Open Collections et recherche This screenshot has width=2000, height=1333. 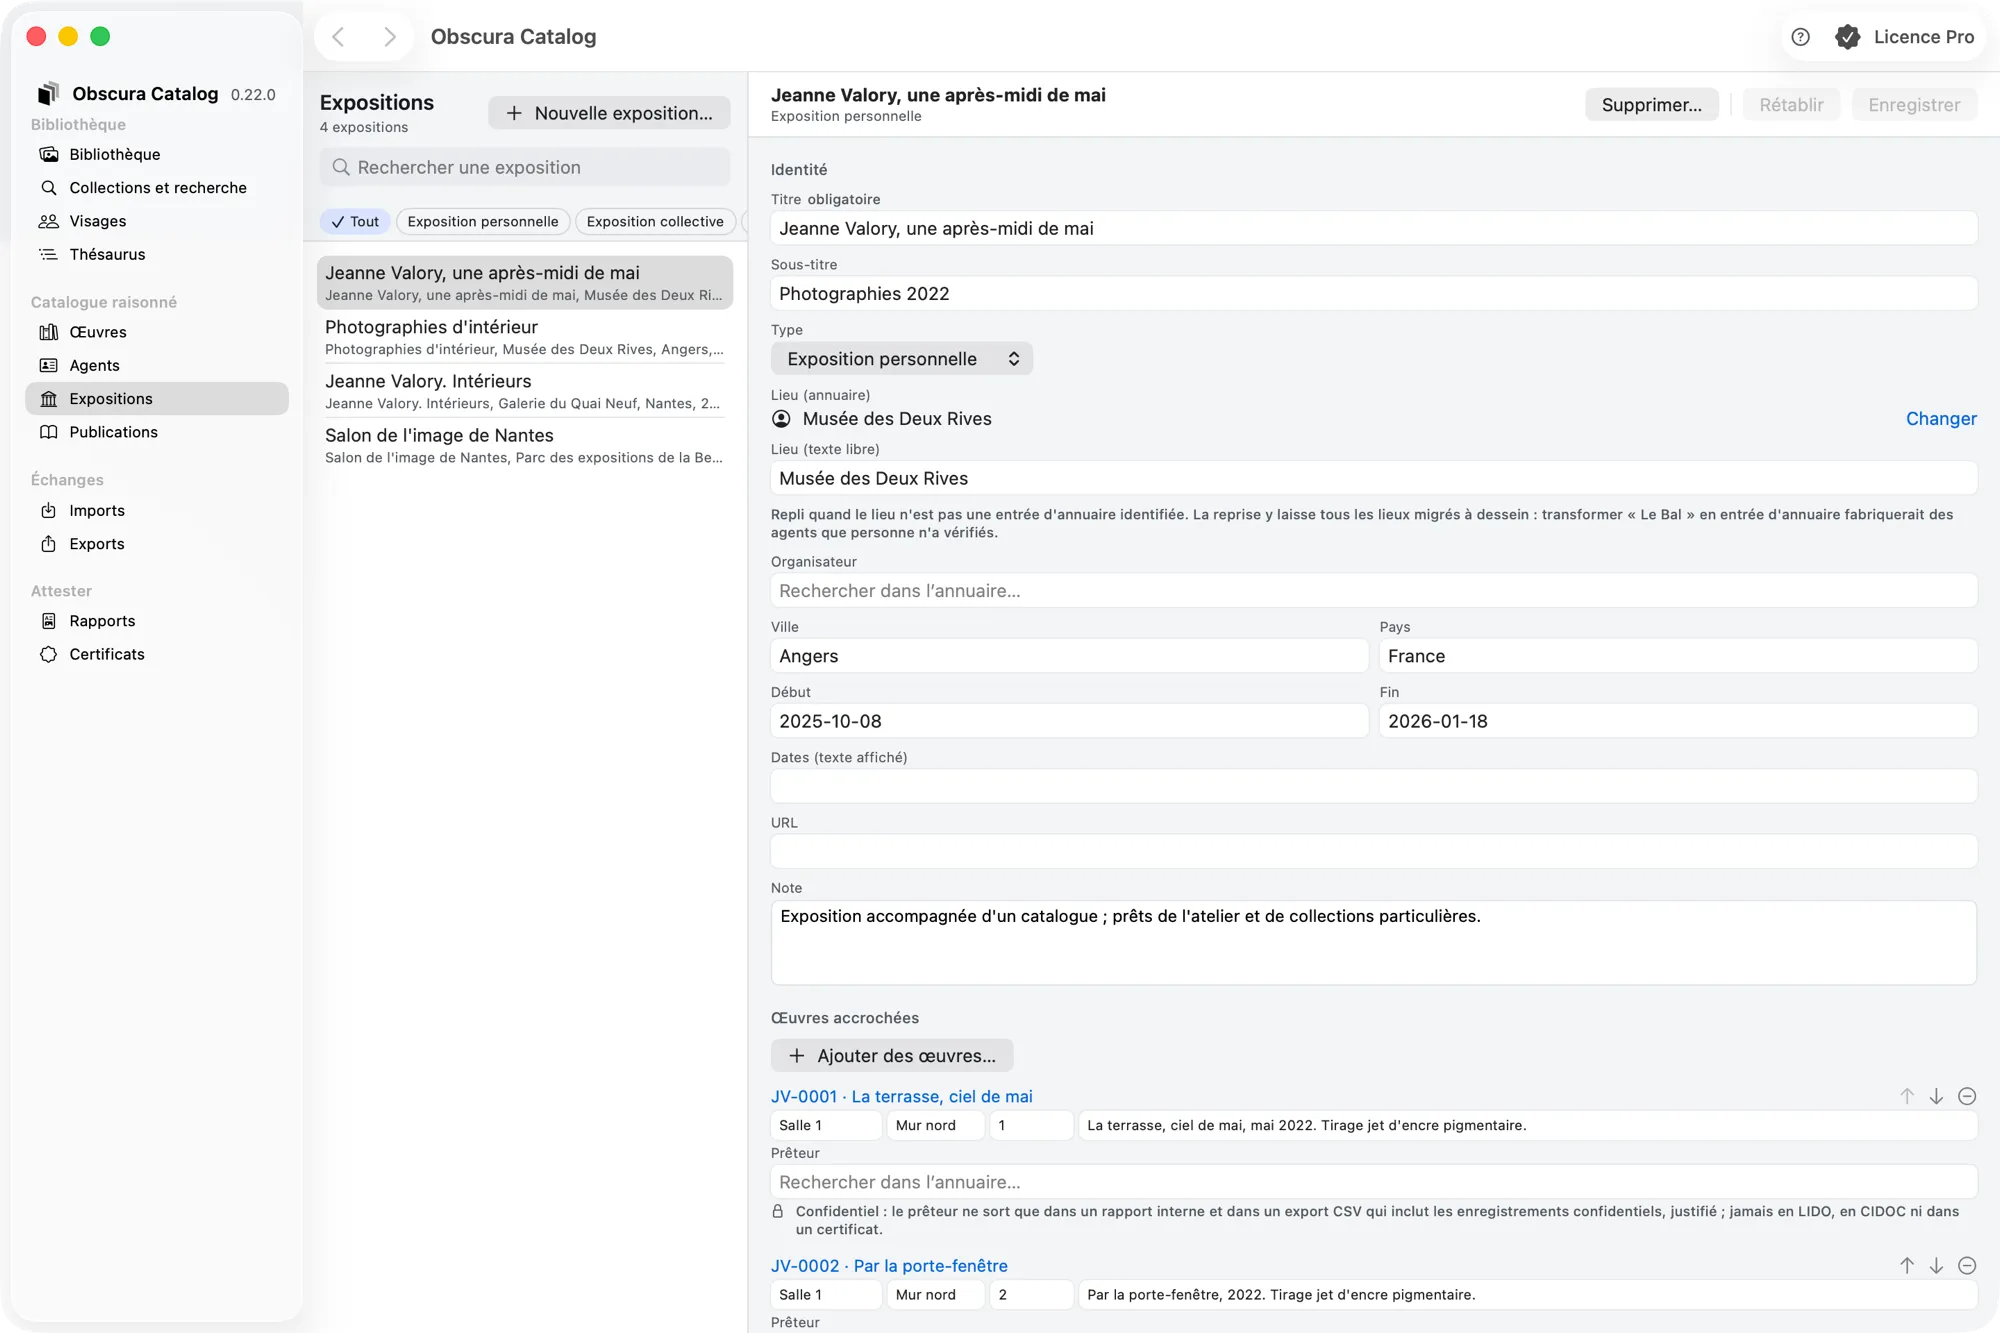[x=157, y=187]
